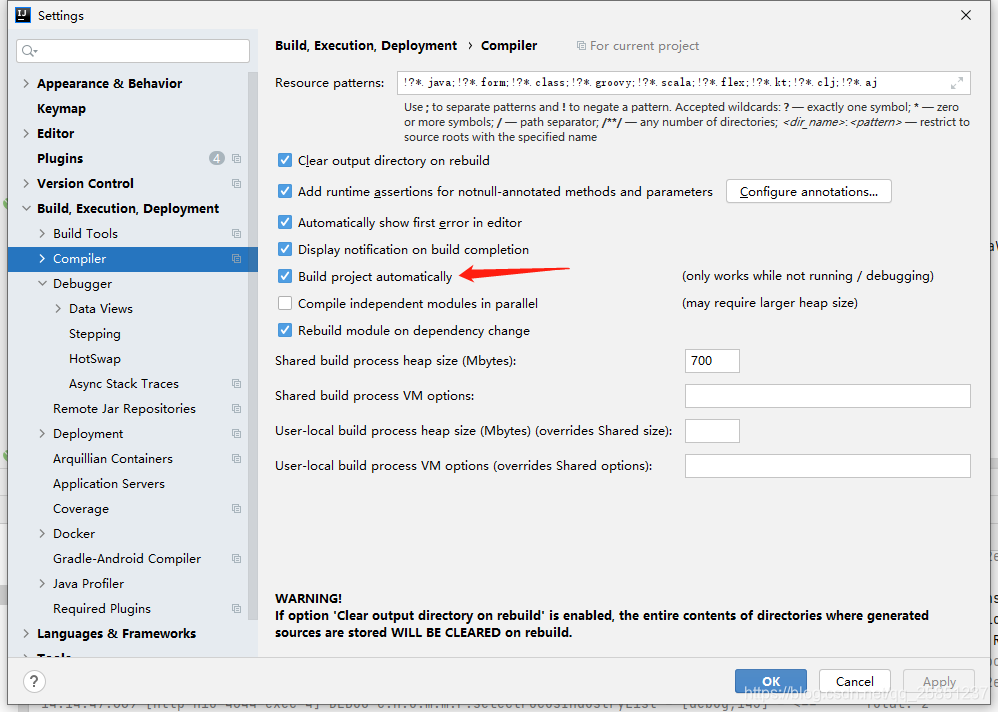Select Stepping under Debugger
This screenshot has width=998, height=712.
[95, 333]
